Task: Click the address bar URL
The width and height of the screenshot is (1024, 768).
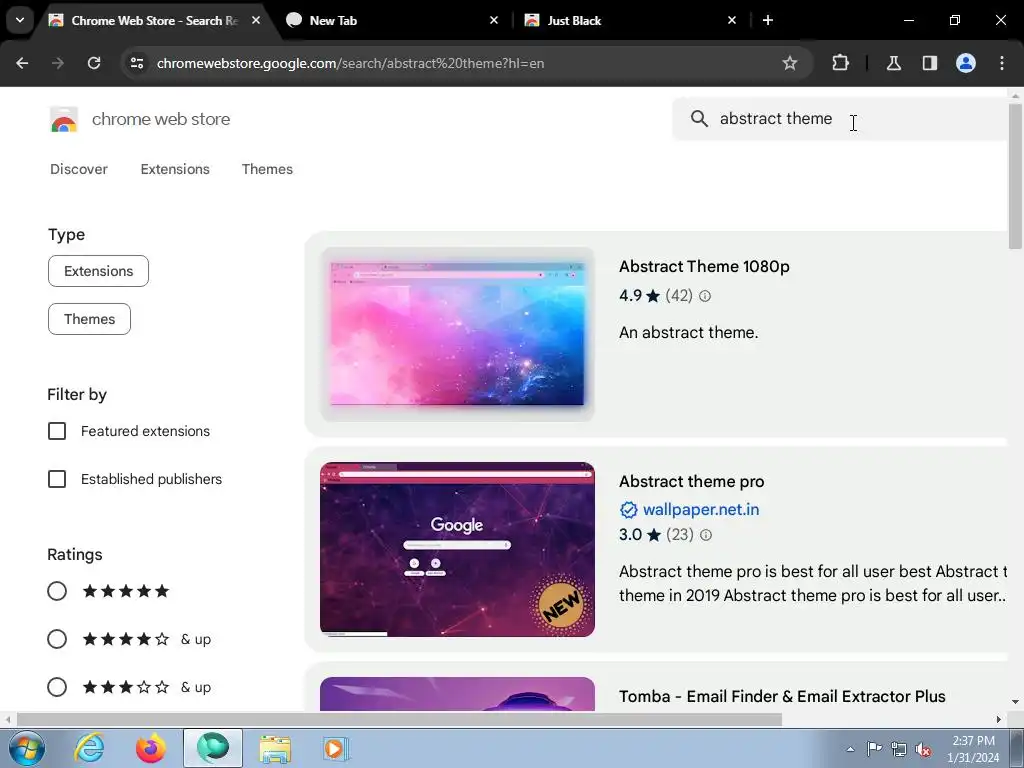Action: [350, 63]
